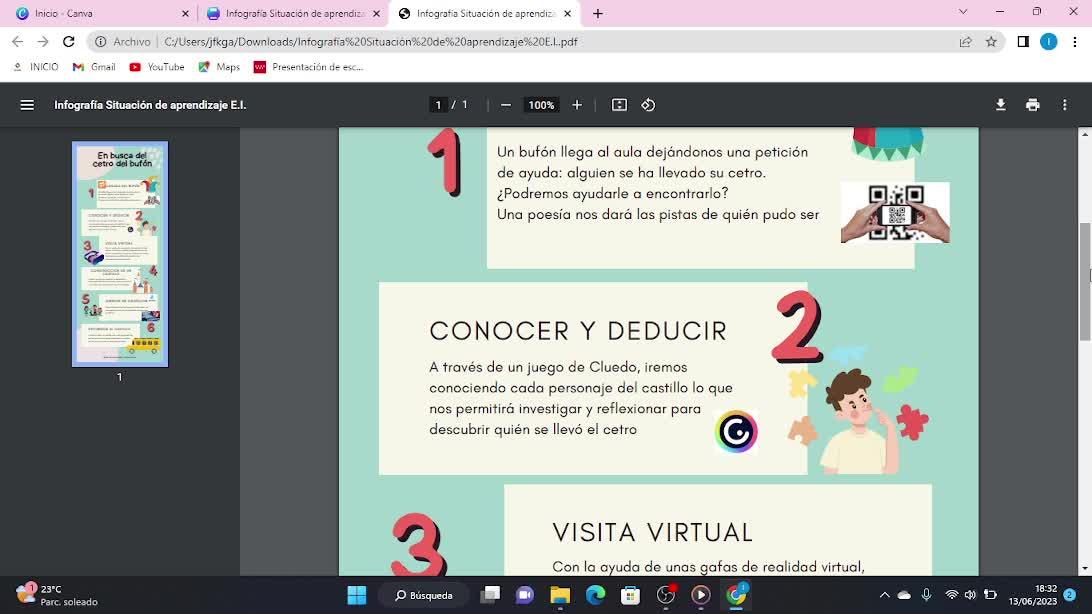Click the address bar URL
Image resolution: width=1092 pixels, height=614 pixels.
tap(370, 42)
